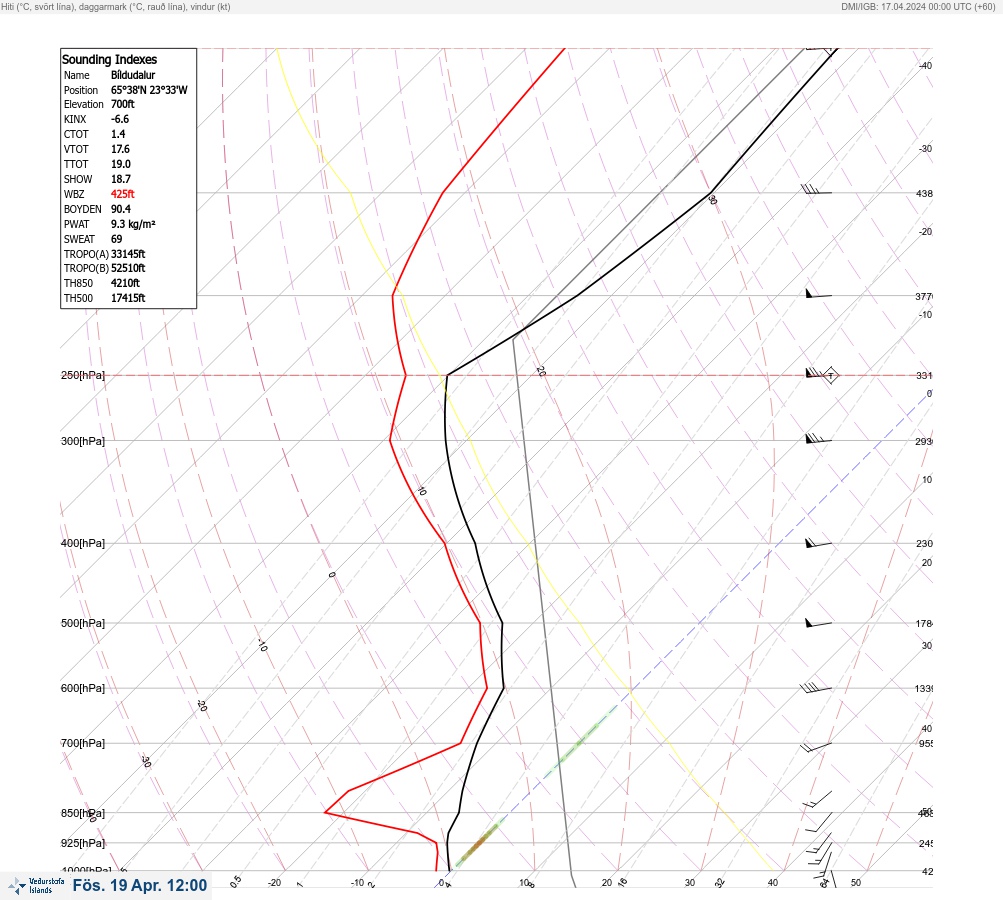Click the wind barb at 400 hPa level
This screenshot has width=1003, height=900.
[818, 543]
